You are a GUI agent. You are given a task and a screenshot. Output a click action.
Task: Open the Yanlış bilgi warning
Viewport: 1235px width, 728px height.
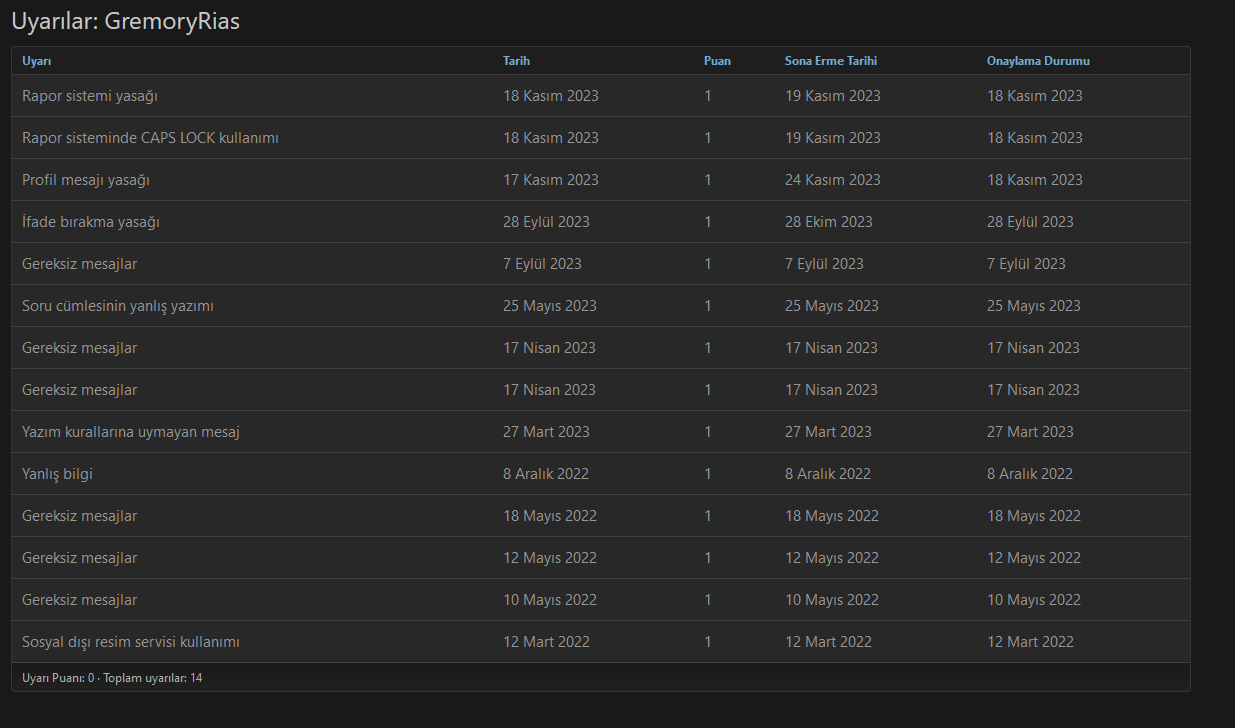(x=57, y=474)
